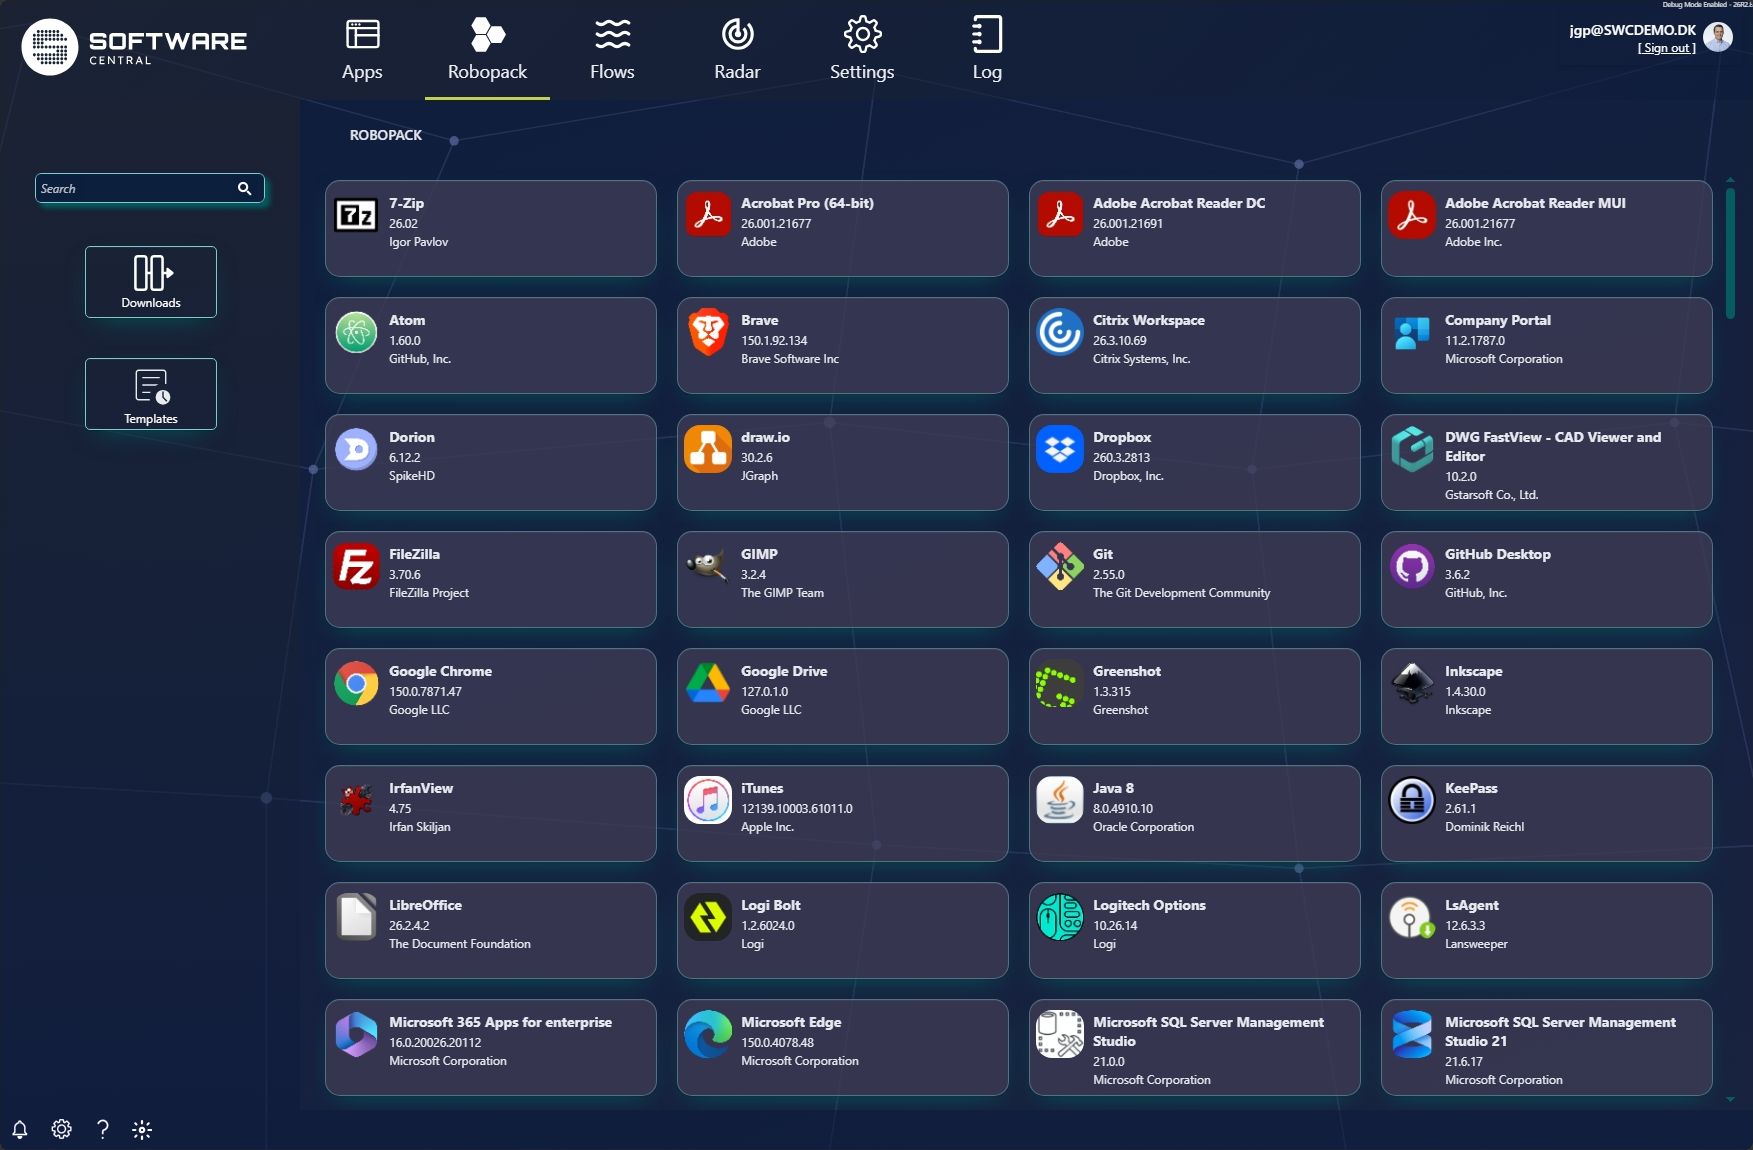Select the GitHub Desktop icon
1753x1150 pixels.
tap(1412, 566)
